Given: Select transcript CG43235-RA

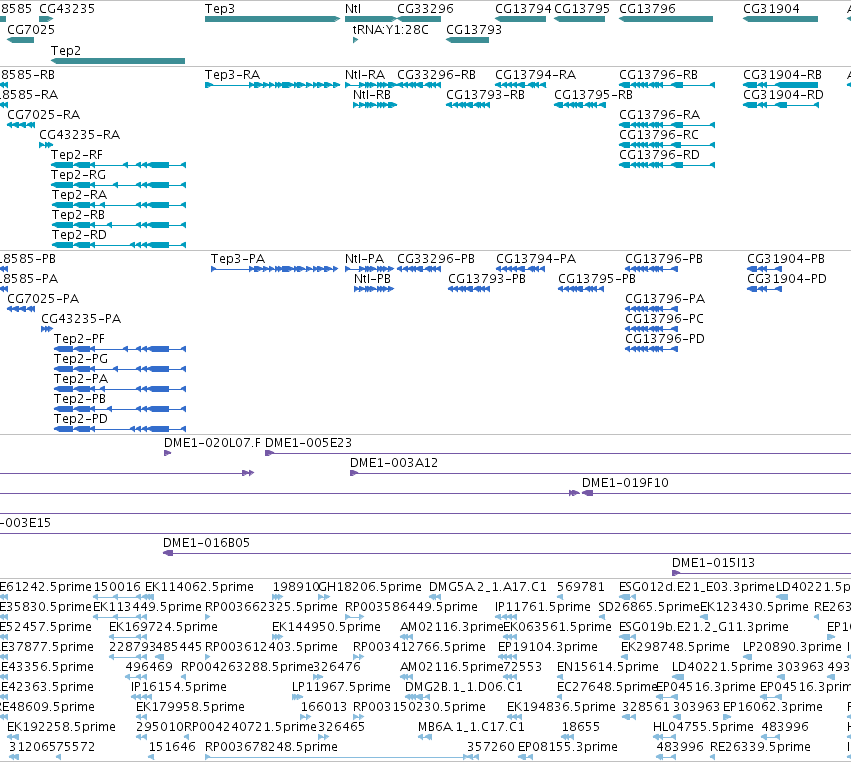Looking at the screenshot, I should (46, 145).
